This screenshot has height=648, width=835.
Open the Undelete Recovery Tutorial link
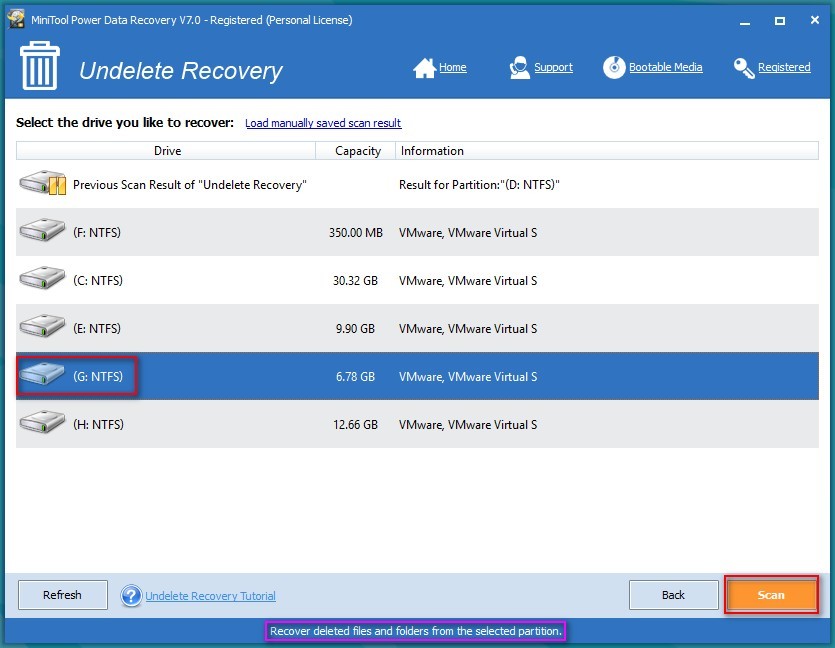coord(210,596)
